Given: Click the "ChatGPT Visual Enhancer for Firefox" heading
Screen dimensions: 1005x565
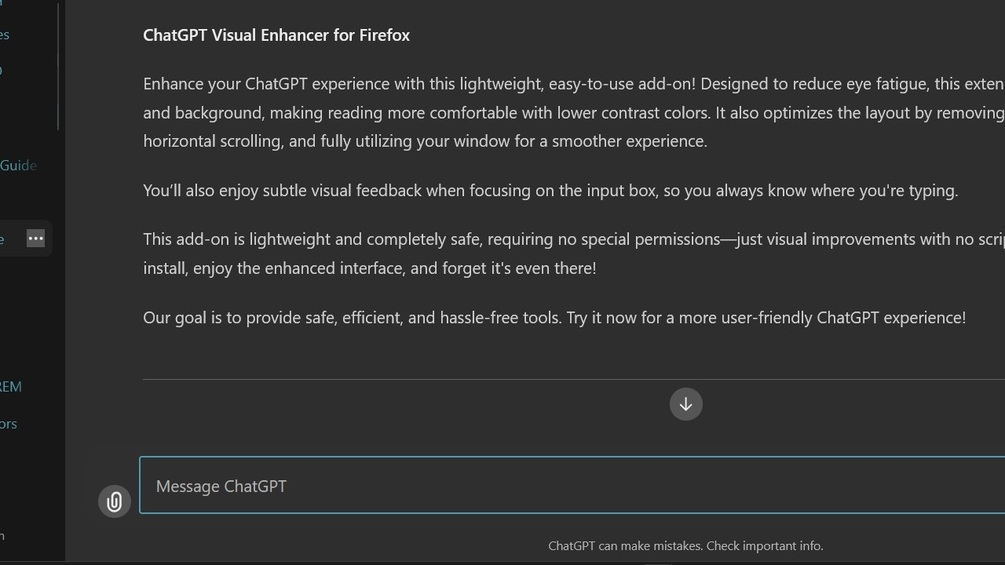Looking at the screenshot, I should [x=276, y=35].
